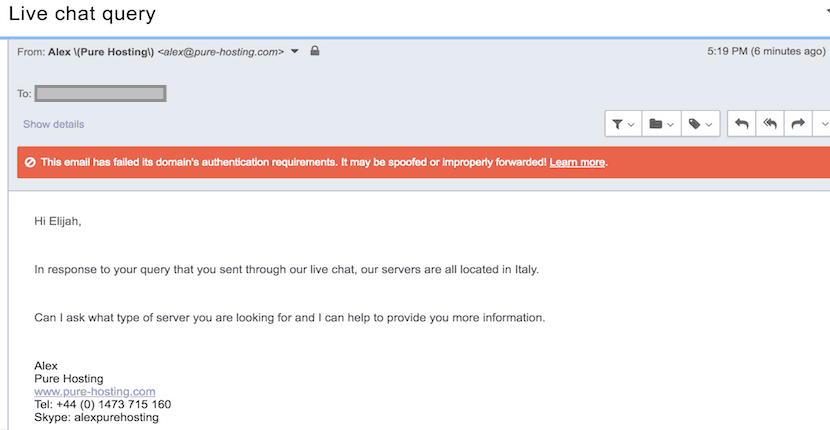Click the Reply arrow icon
The height and width of the screenshot is (430, 830).
pos(742,124)
